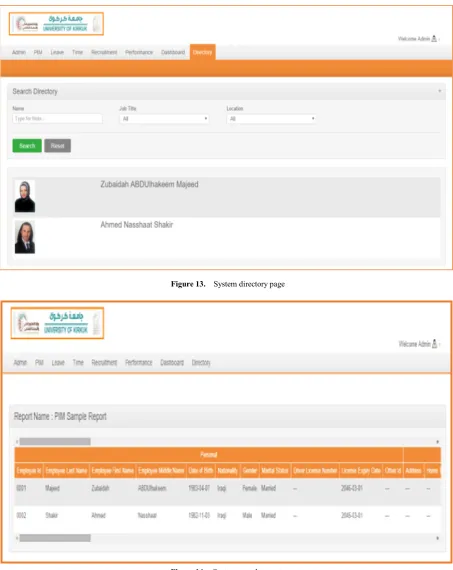Click the Majeed last name cell
453x570 pixels.
coord(52,488)
